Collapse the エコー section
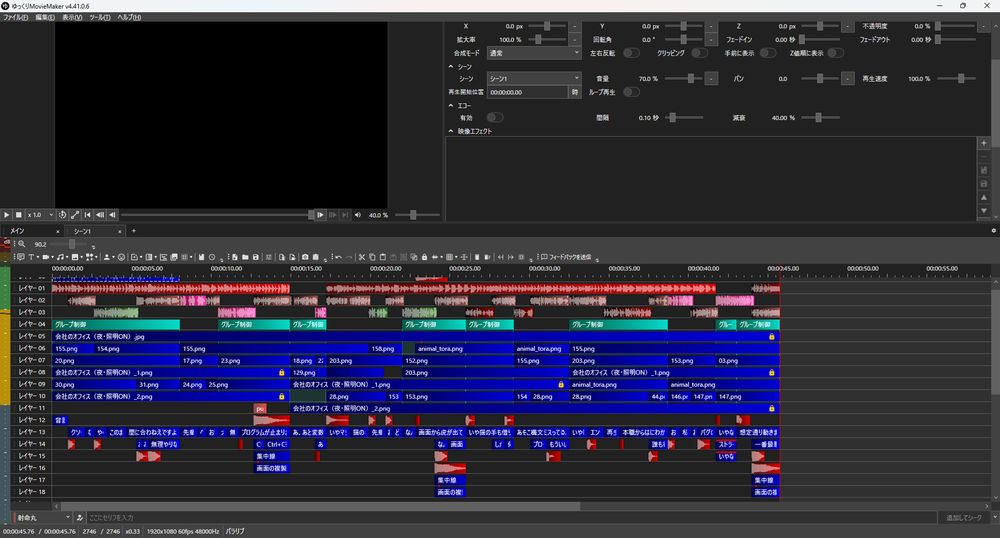 tap(451, 105)
